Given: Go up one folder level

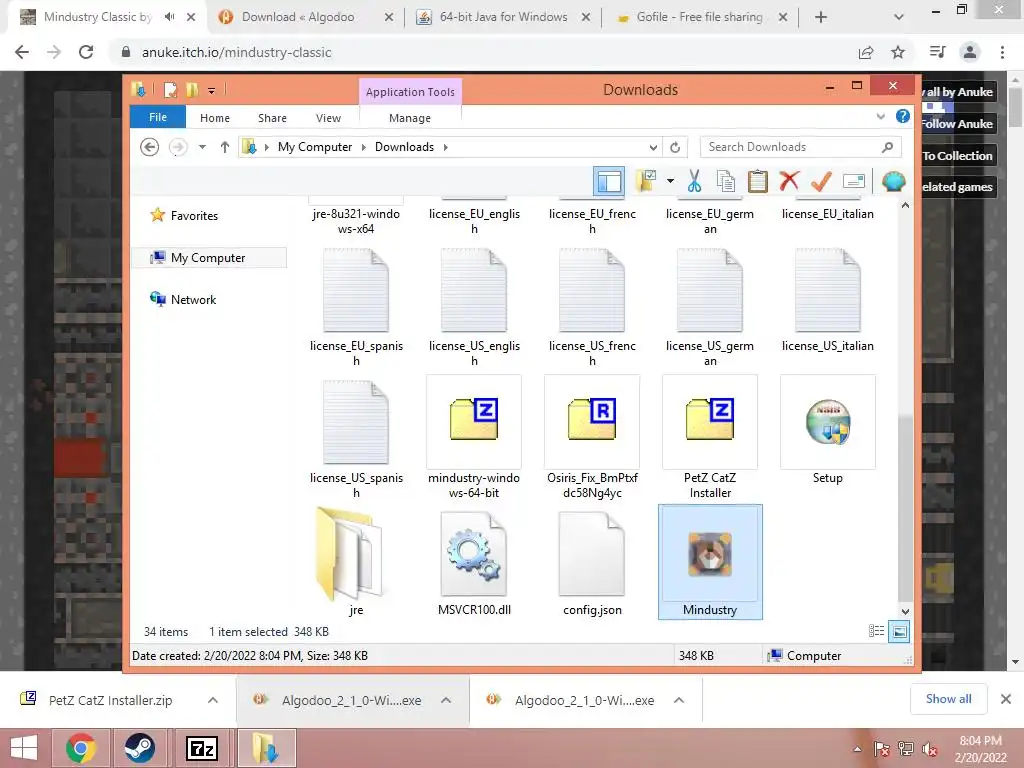Looking at the screenshot, I should point(225,147).
